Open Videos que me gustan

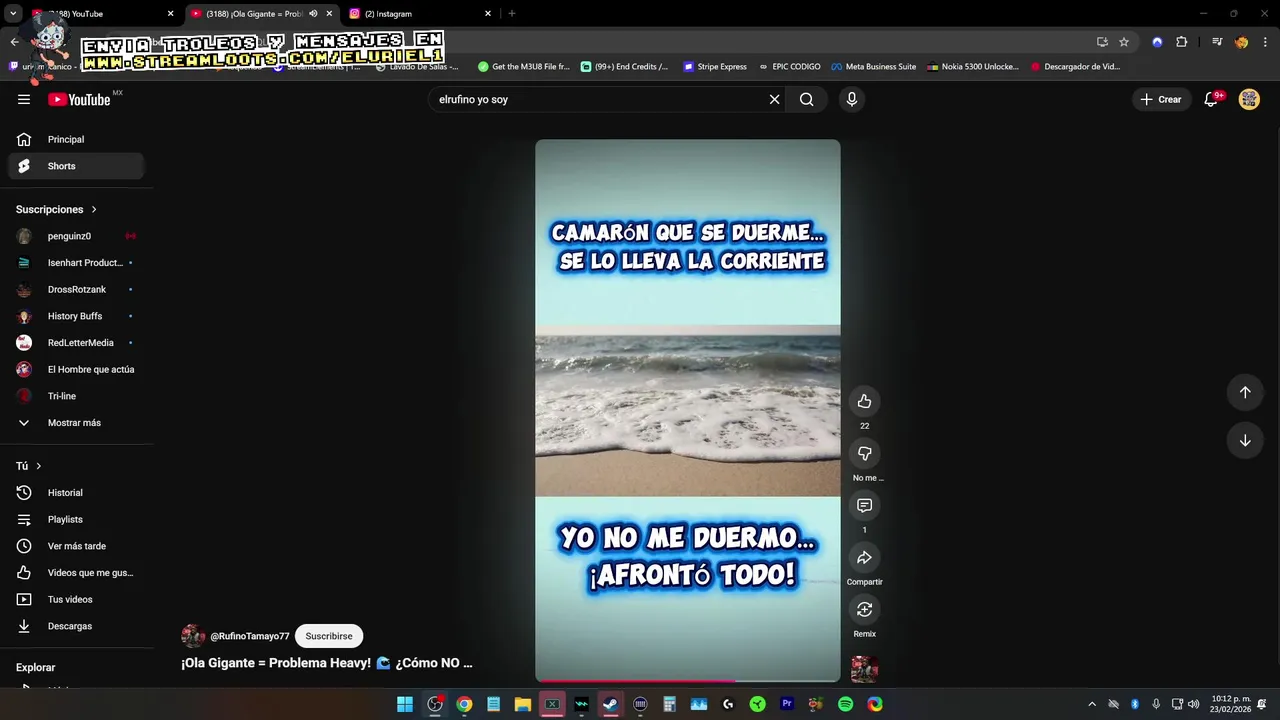pyautogui.click(x=76, y=573)
